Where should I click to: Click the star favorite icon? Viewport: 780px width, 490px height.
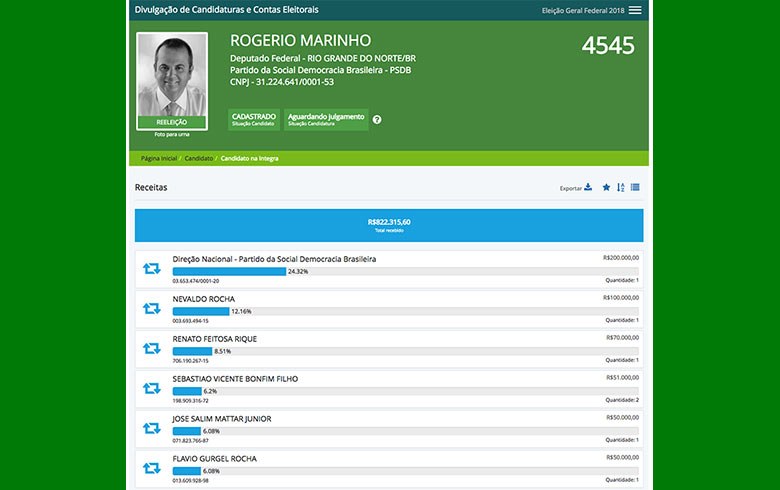pyautogui.click(x=606, y=187)
